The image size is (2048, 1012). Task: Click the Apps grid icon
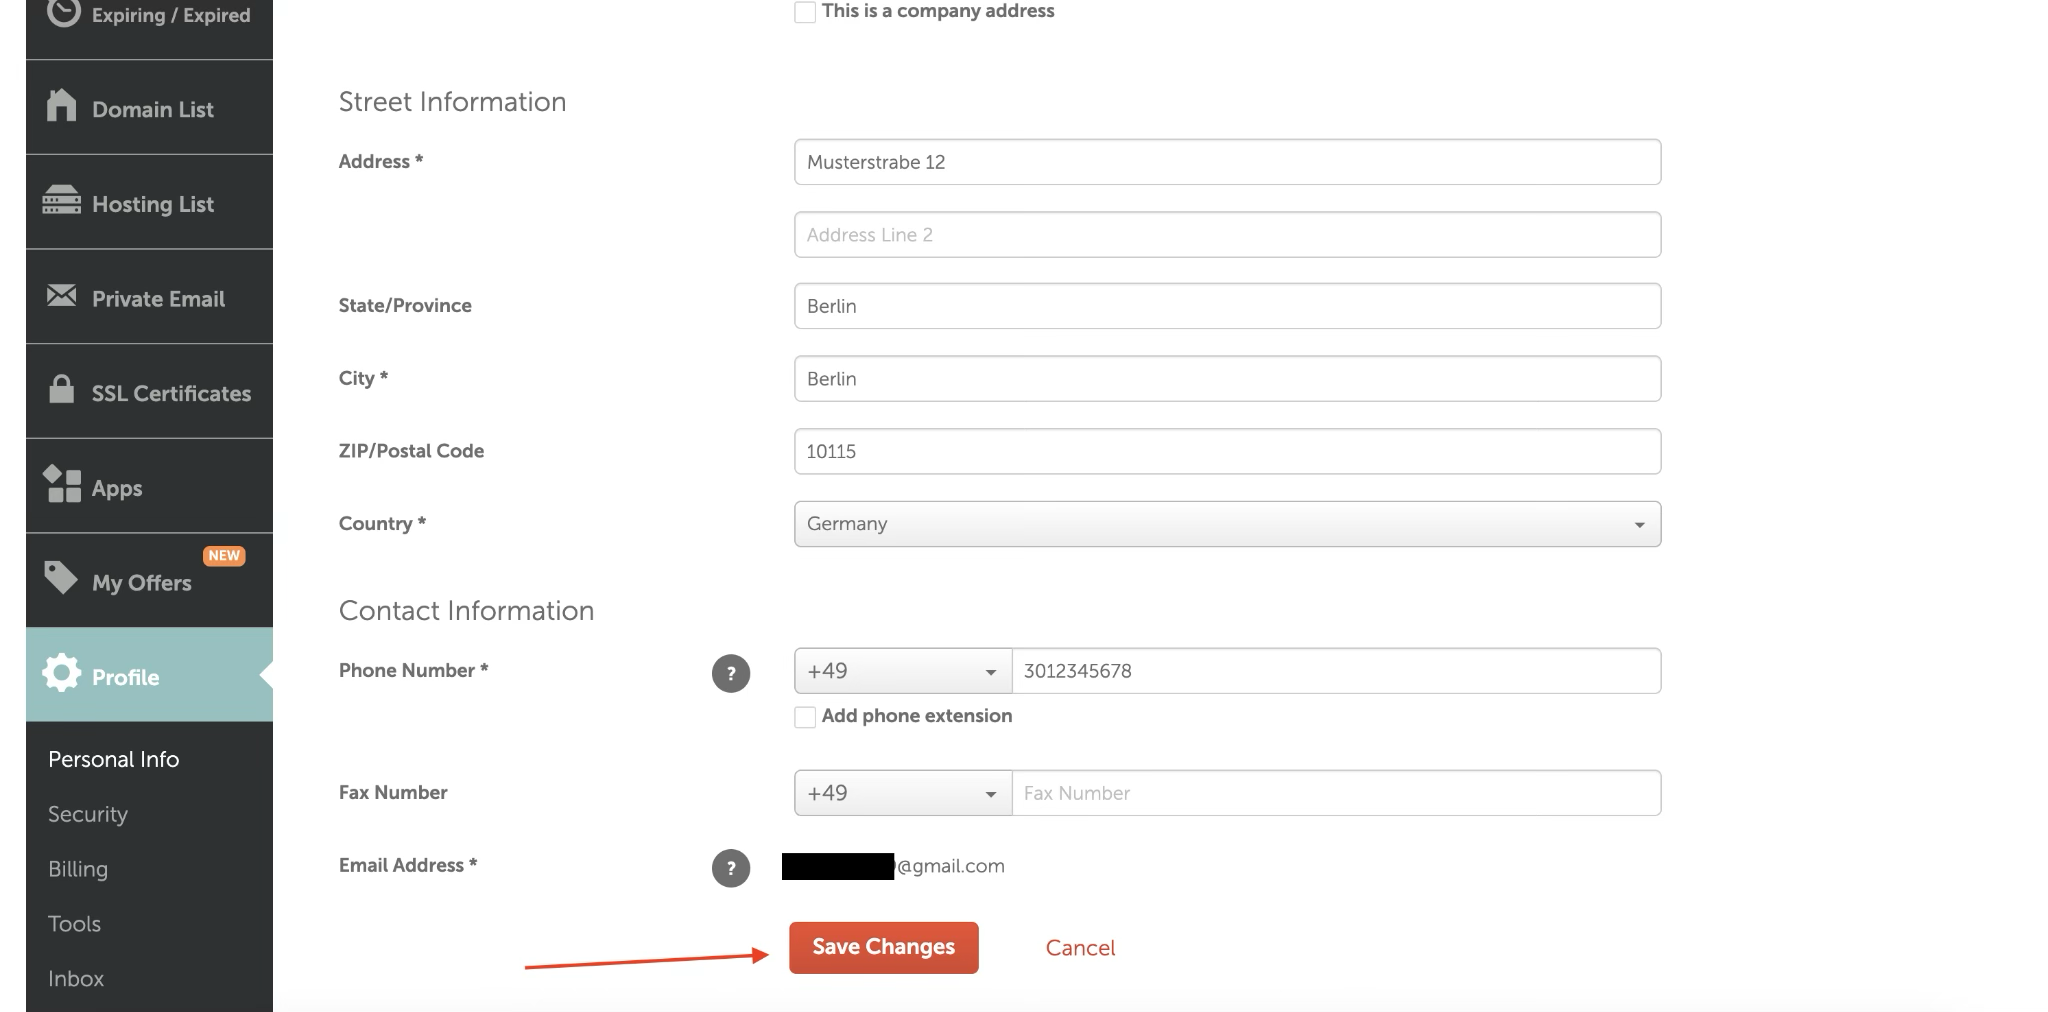click(x=62, y=485)
